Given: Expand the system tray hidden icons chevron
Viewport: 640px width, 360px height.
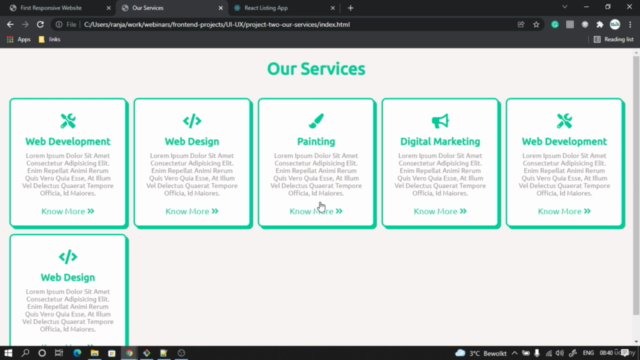Looking at the screenshot, I should tap(514, 353).
